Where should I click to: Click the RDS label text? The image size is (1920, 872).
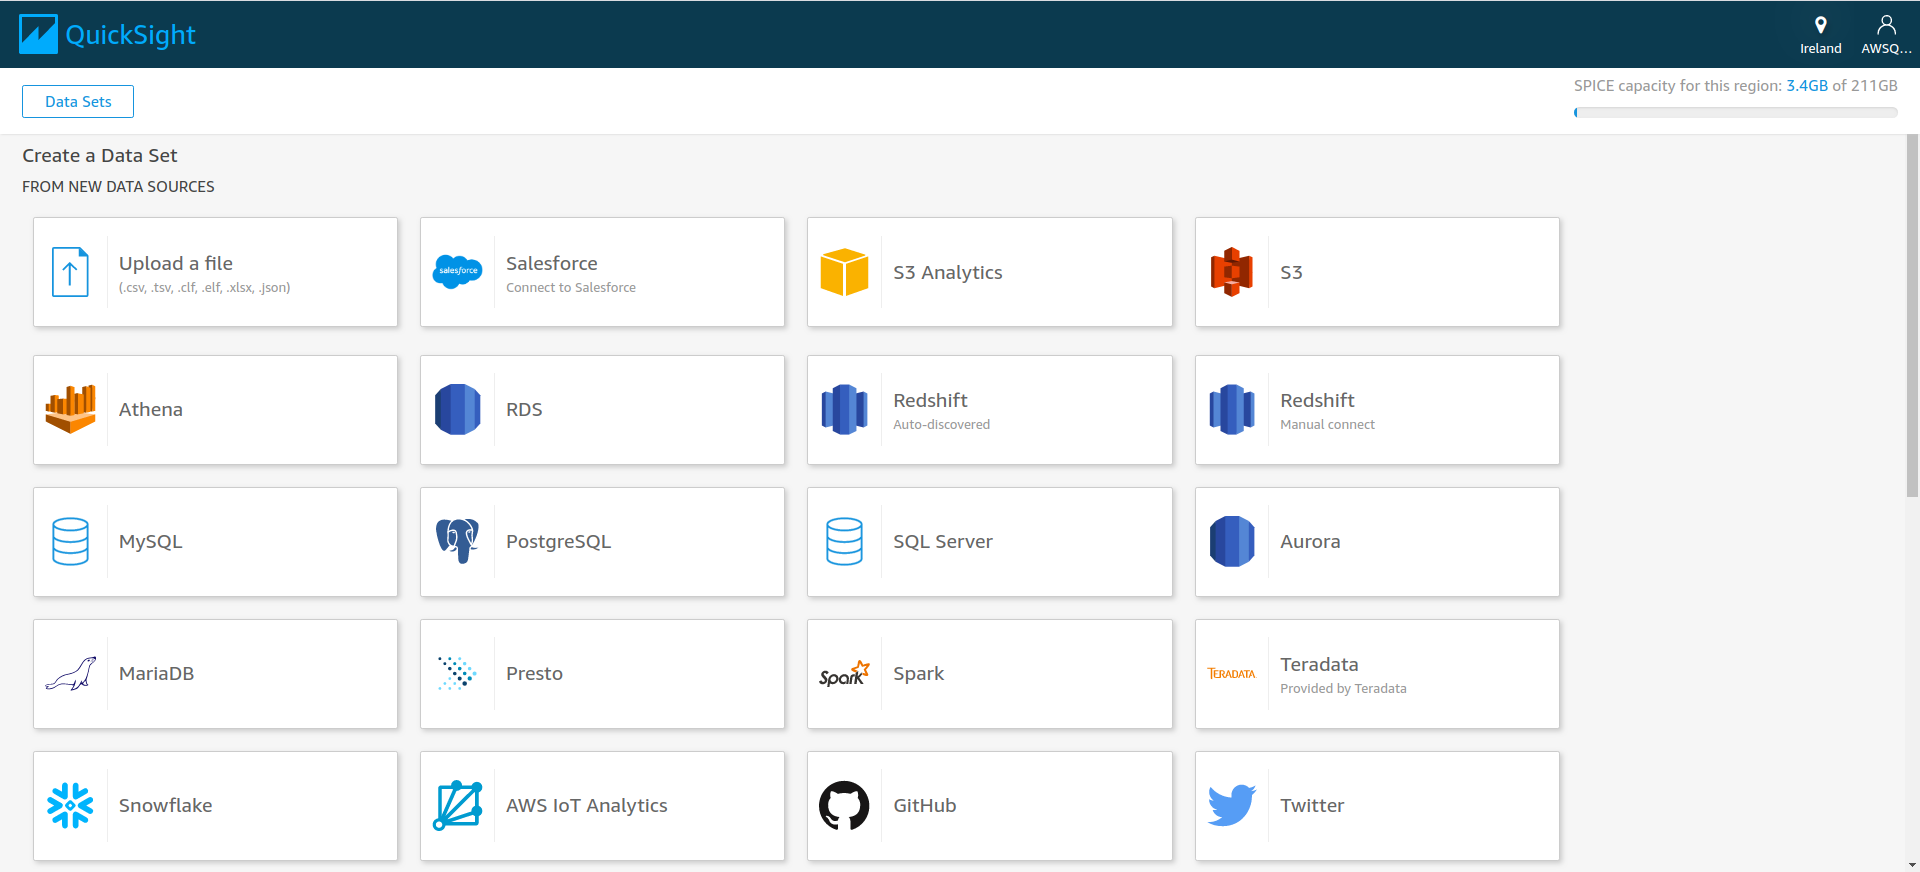[x=524, y=409]
